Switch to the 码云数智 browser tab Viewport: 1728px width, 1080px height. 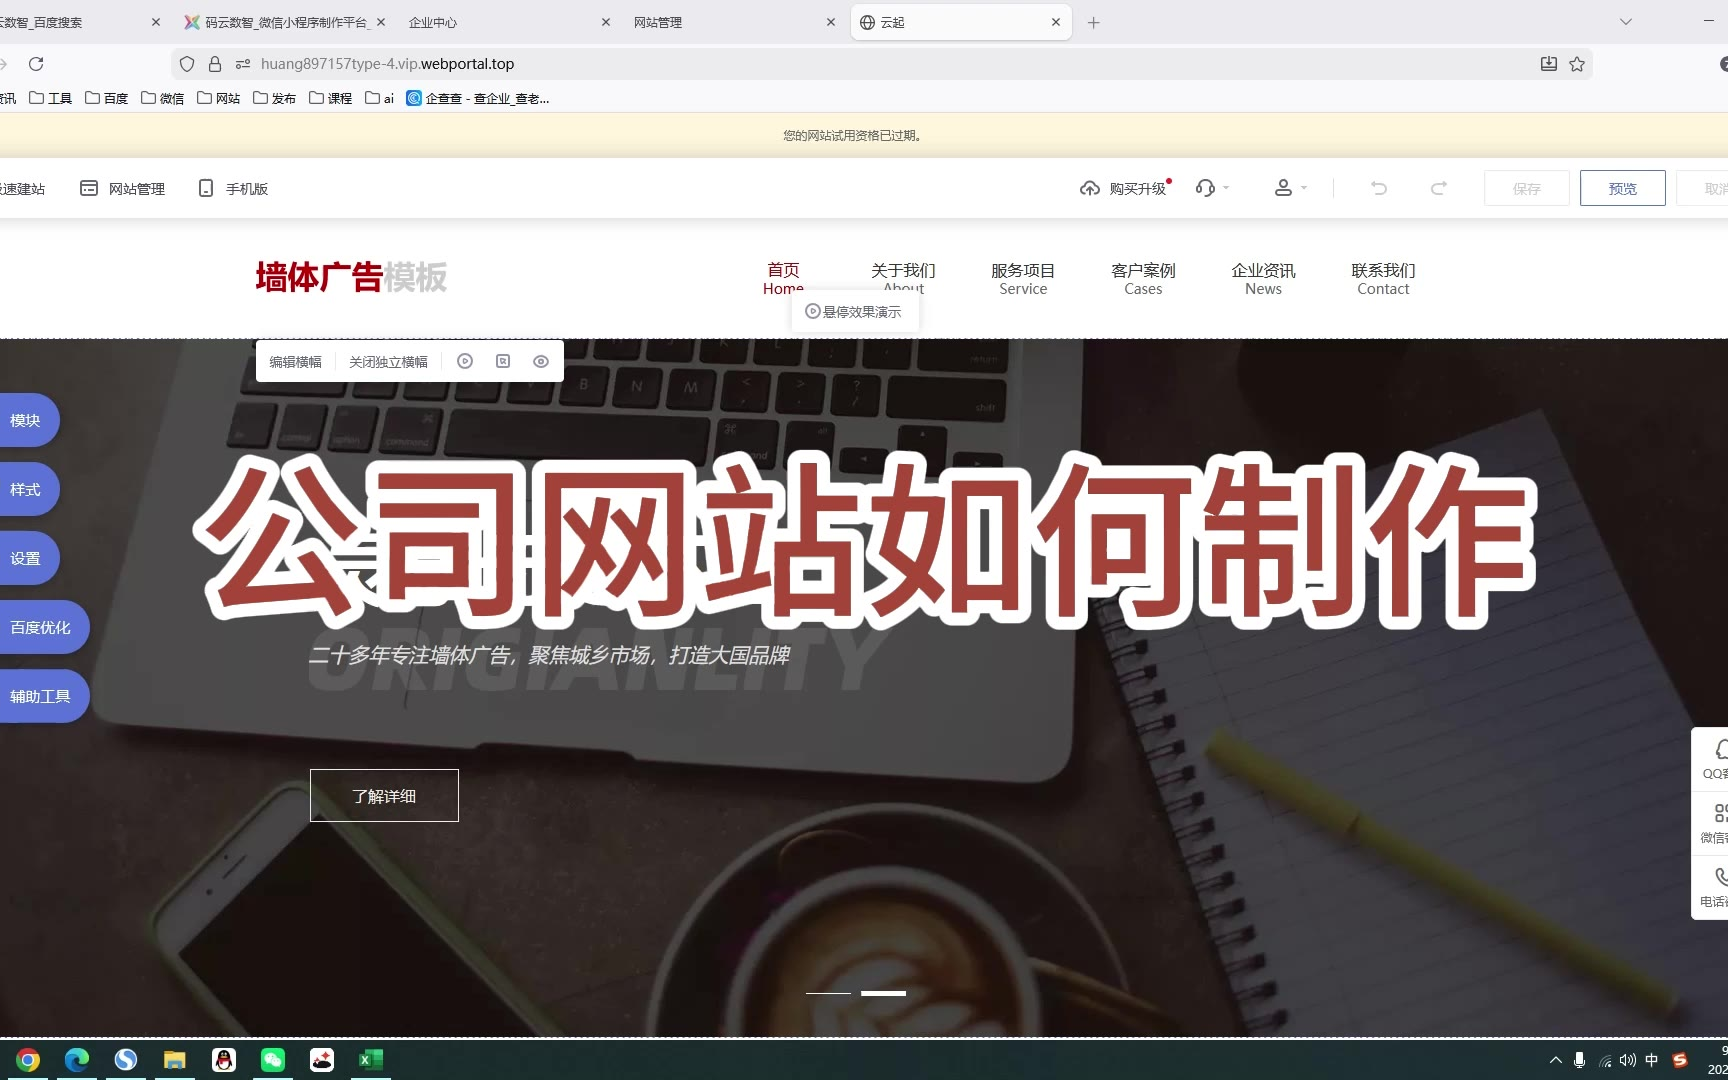(278, 22)
